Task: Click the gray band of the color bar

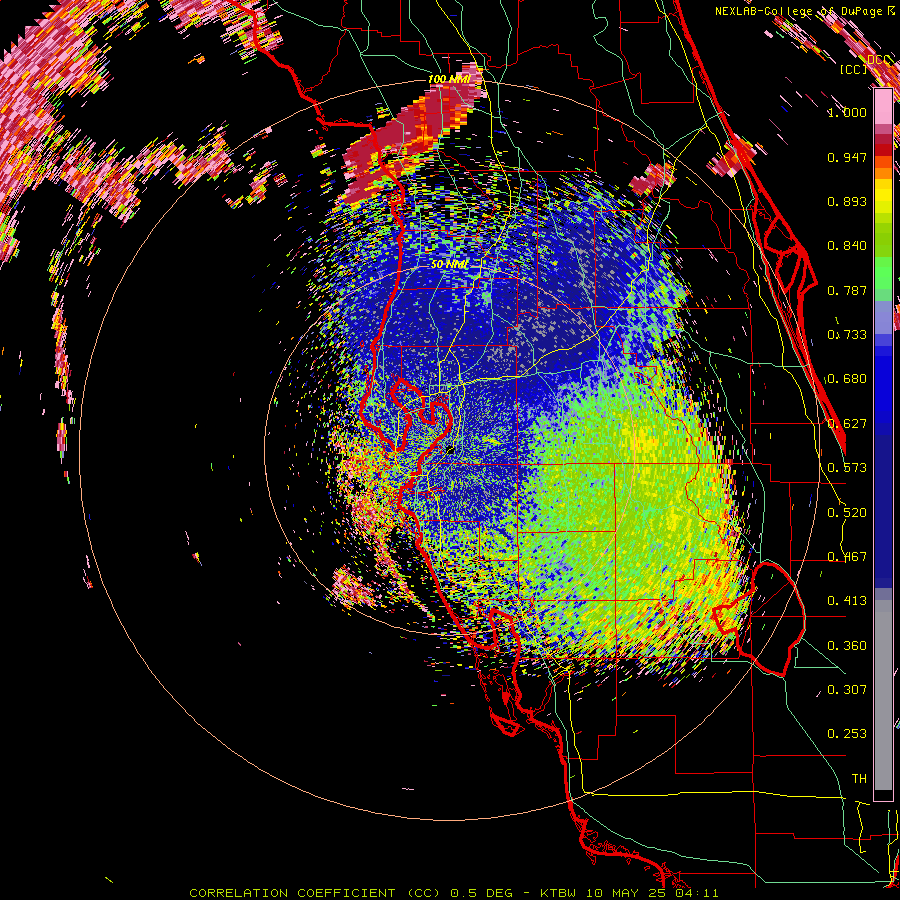Action: pyautogui.click(x=883, y=695)
